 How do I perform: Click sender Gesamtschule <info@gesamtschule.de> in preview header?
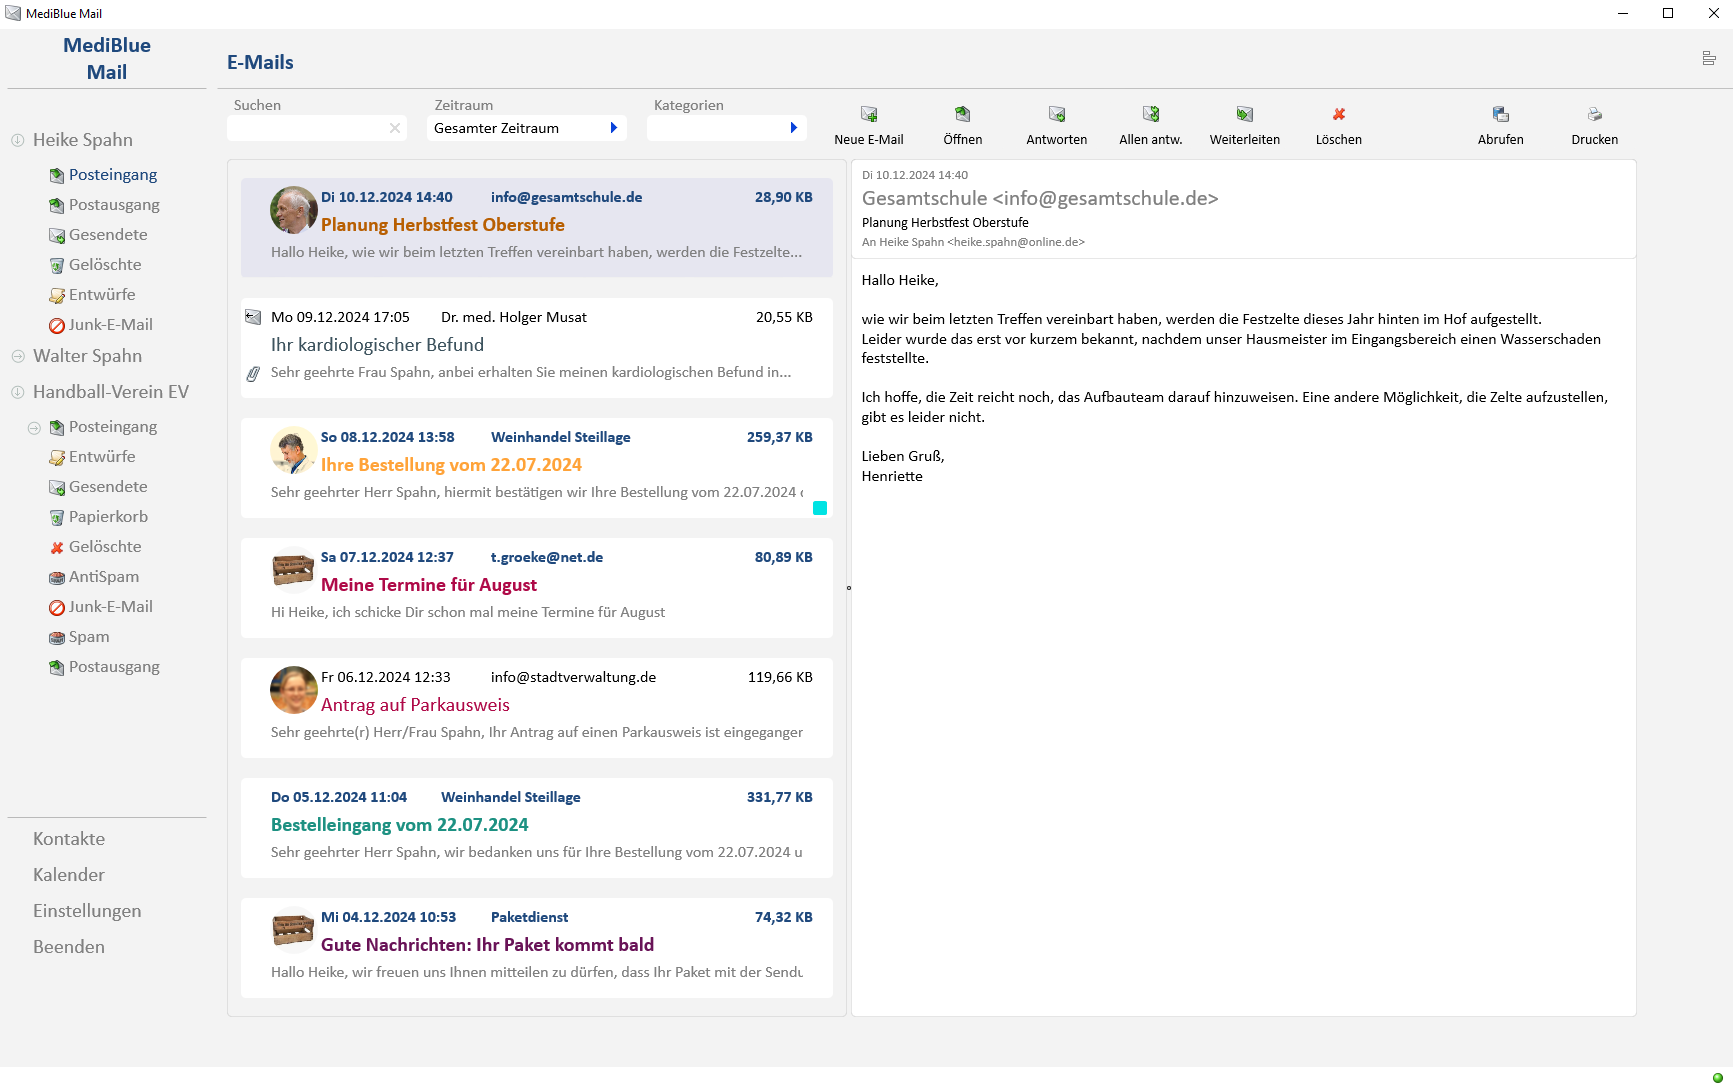(1040, 198)
